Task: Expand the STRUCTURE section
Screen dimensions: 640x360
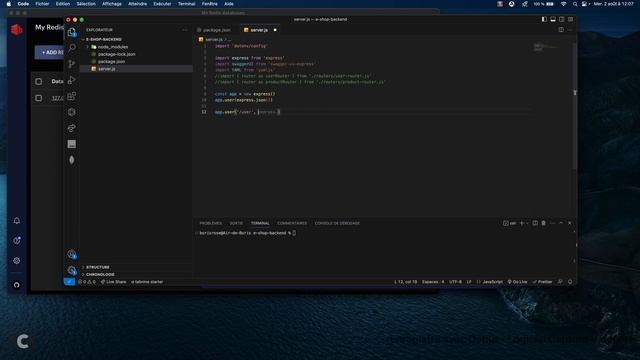Action: pos(98,267)
